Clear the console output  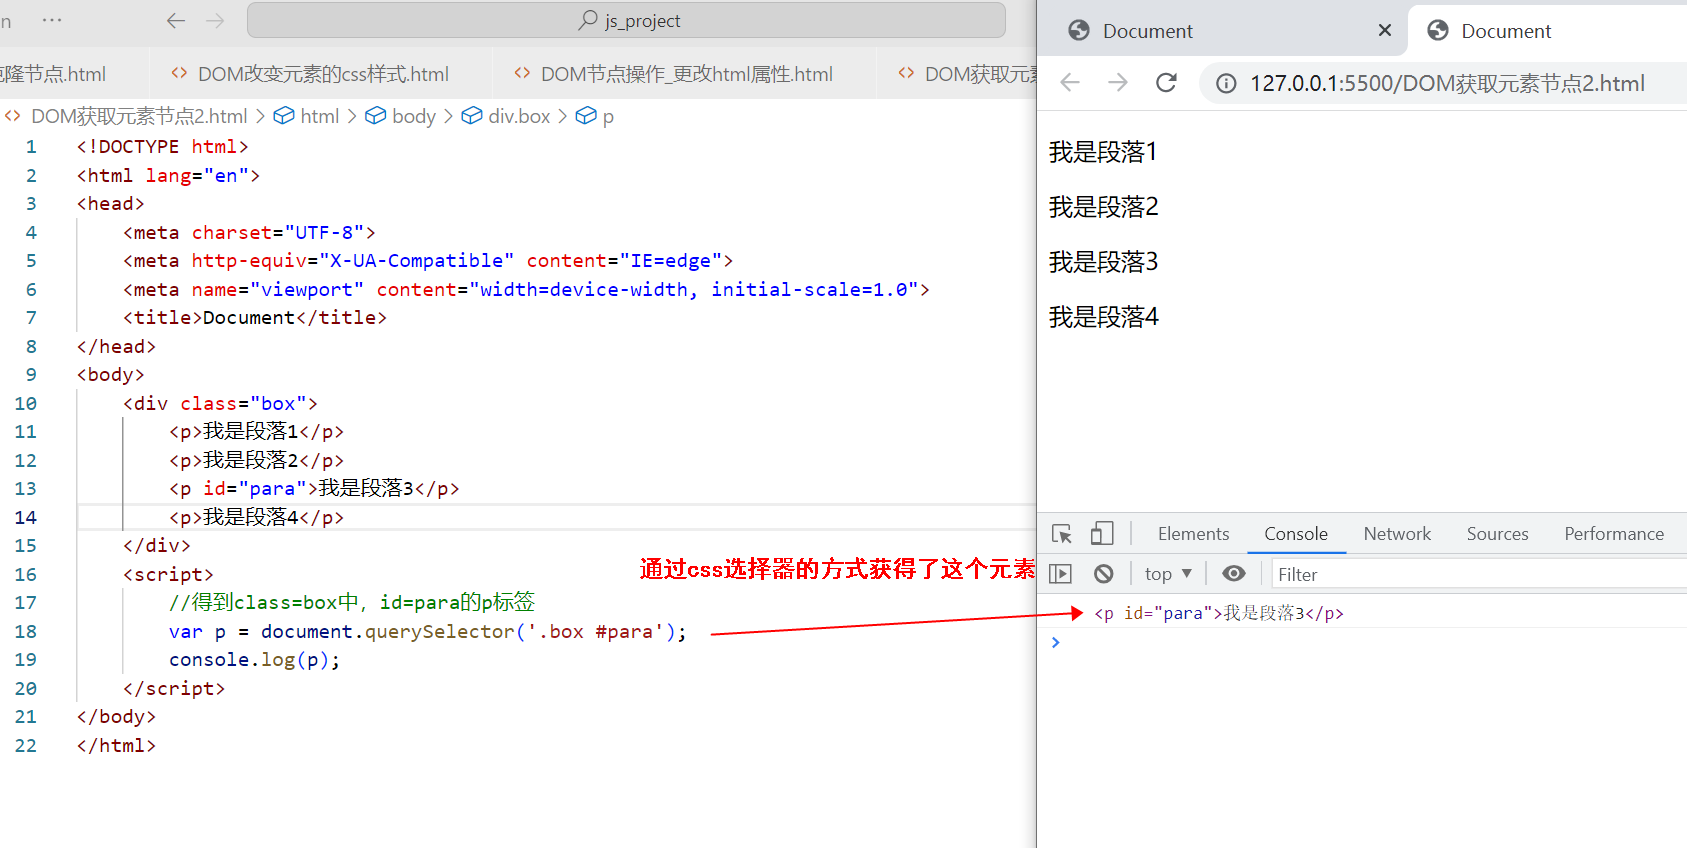[1104, 574]
